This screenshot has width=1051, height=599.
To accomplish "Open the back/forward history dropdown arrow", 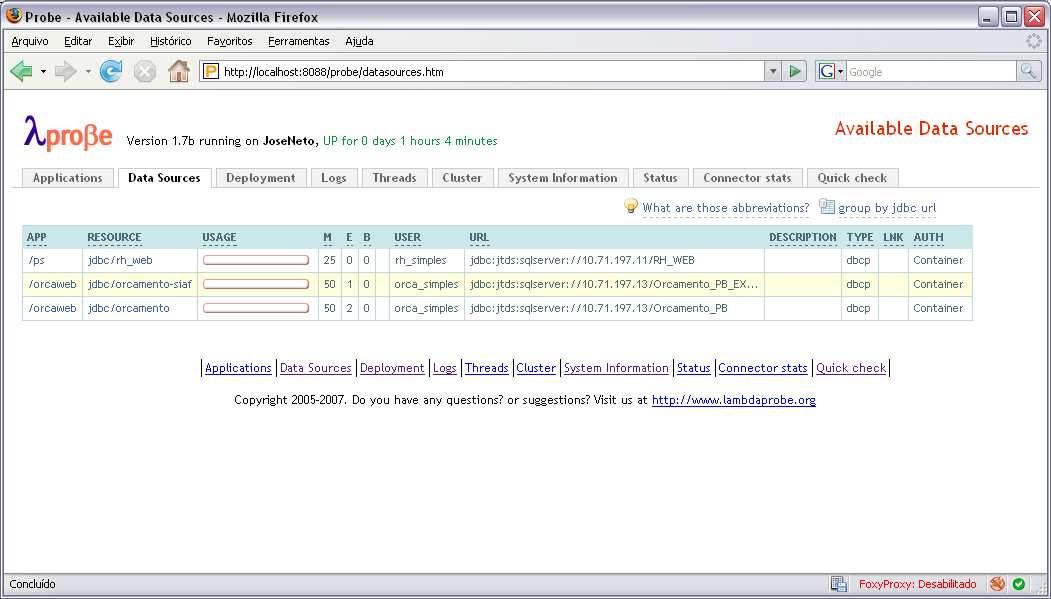I will coord(88,71).
